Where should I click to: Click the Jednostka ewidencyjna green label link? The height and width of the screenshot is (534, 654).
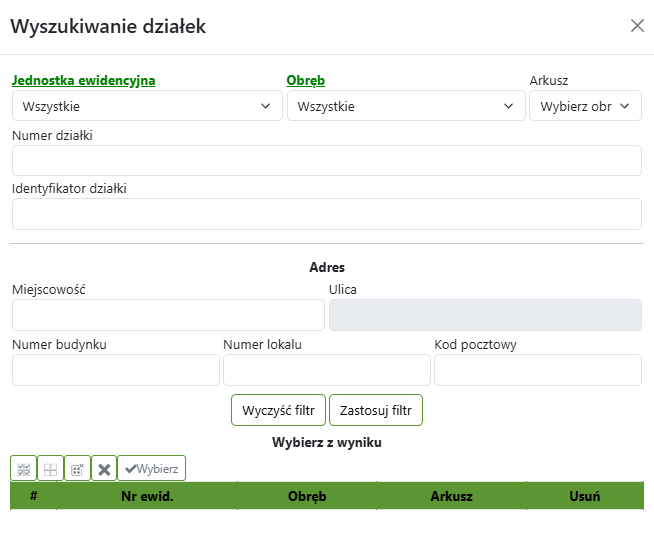pyautogui.click(x=84, y=81)
